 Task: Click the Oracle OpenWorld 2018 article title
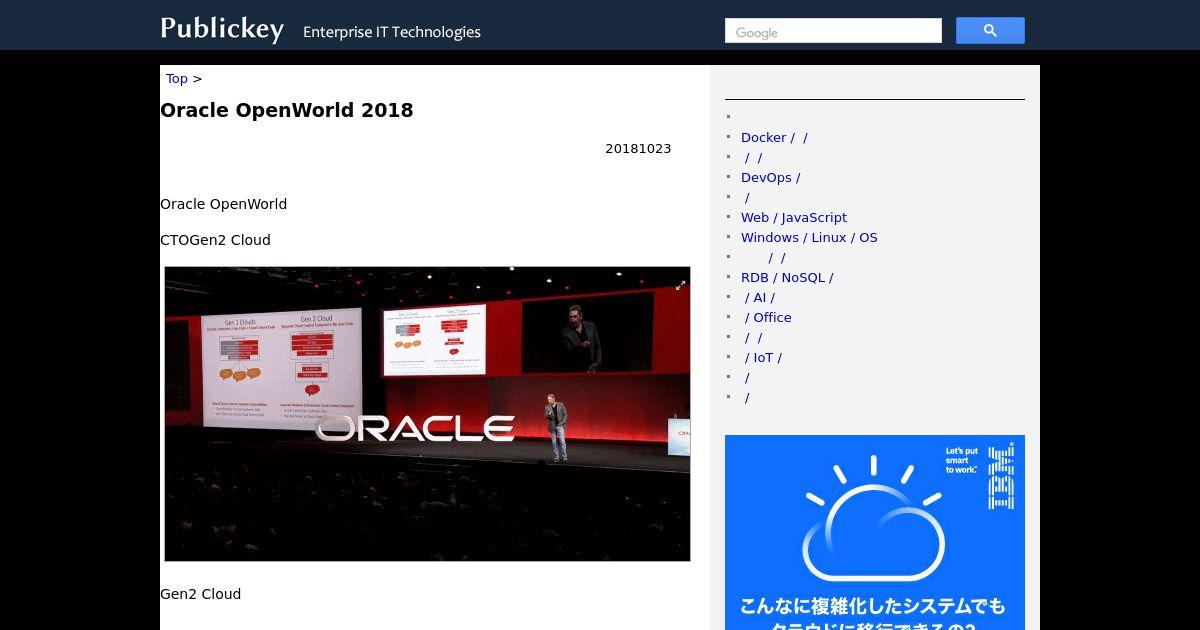(x=287, y=111)
